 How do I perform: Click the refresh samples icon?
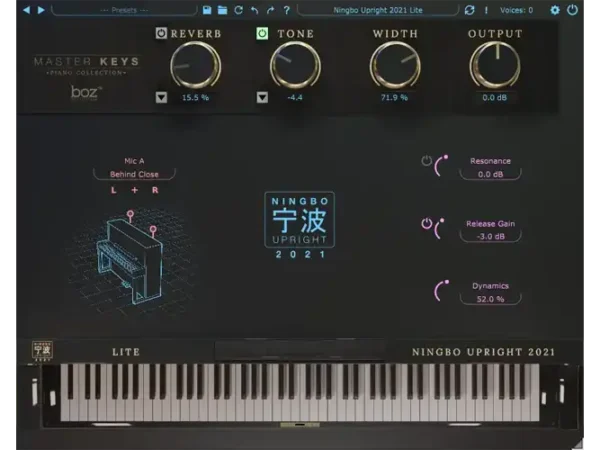(x=470, y=10)
